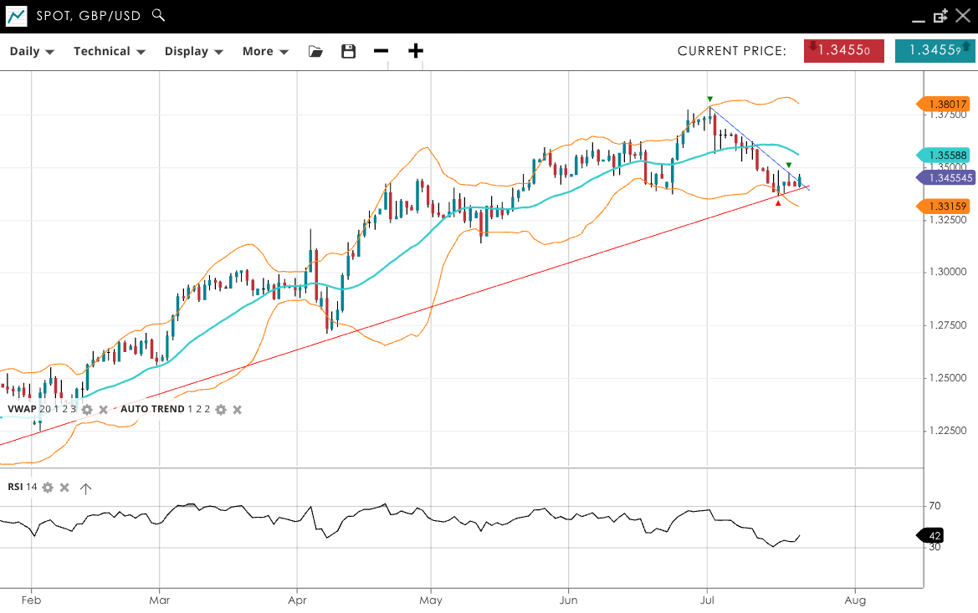Open Auto Trend indicator settings gear
The height and width of the screenshot is (613, 978).
pyautogui.click(x=221, y=409)
